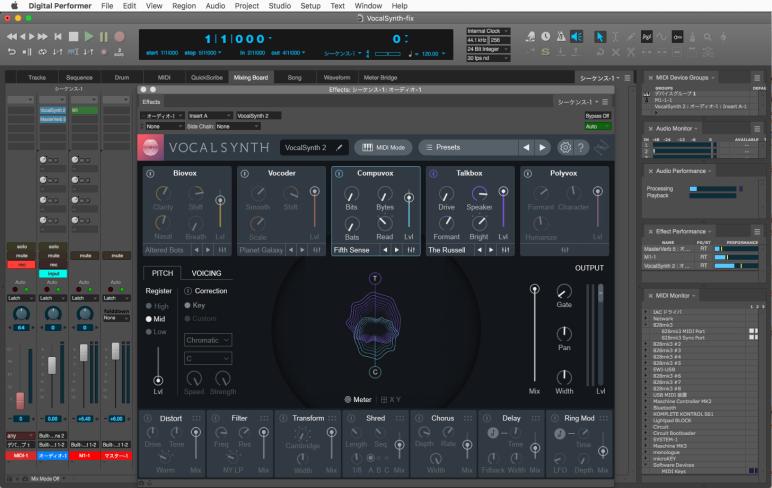This screenshot has width=772, height=488.
Task: Toggle Talkbox module power button
Action: pyautogui.click(x=433, y=173)
